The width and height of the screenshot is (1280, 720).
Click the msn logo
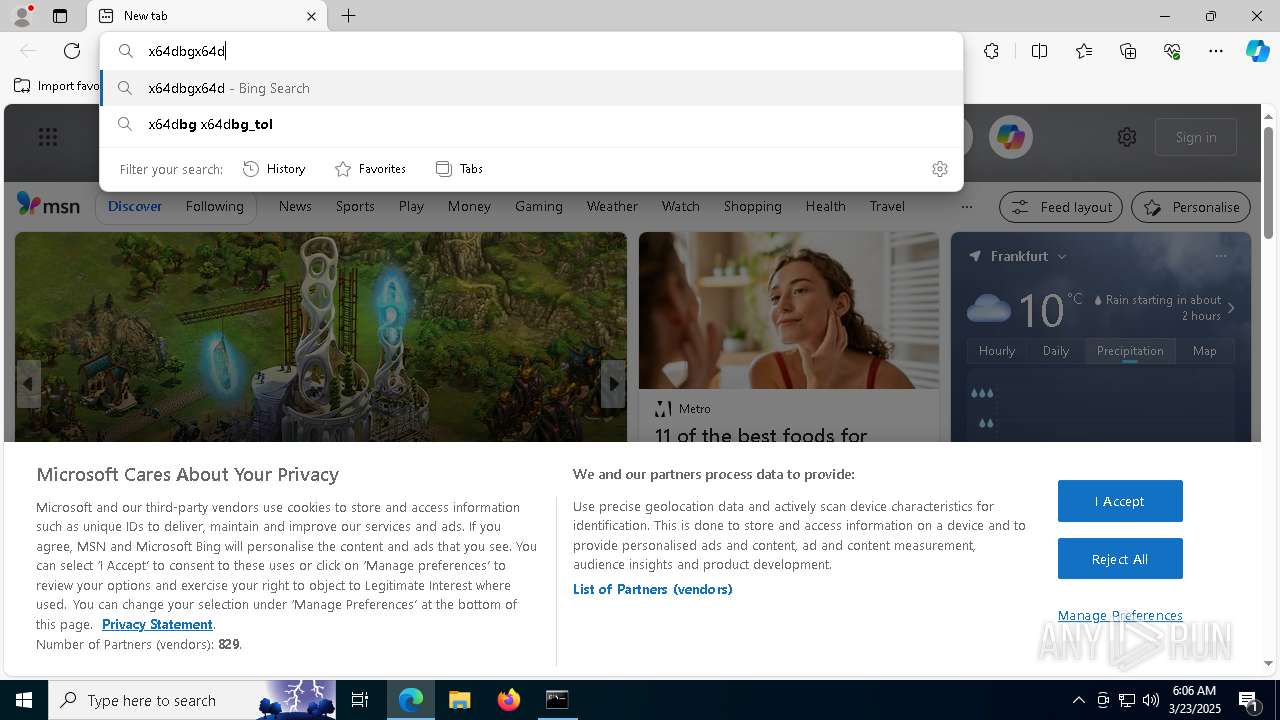pyautogui.click(x=48, y=205)
